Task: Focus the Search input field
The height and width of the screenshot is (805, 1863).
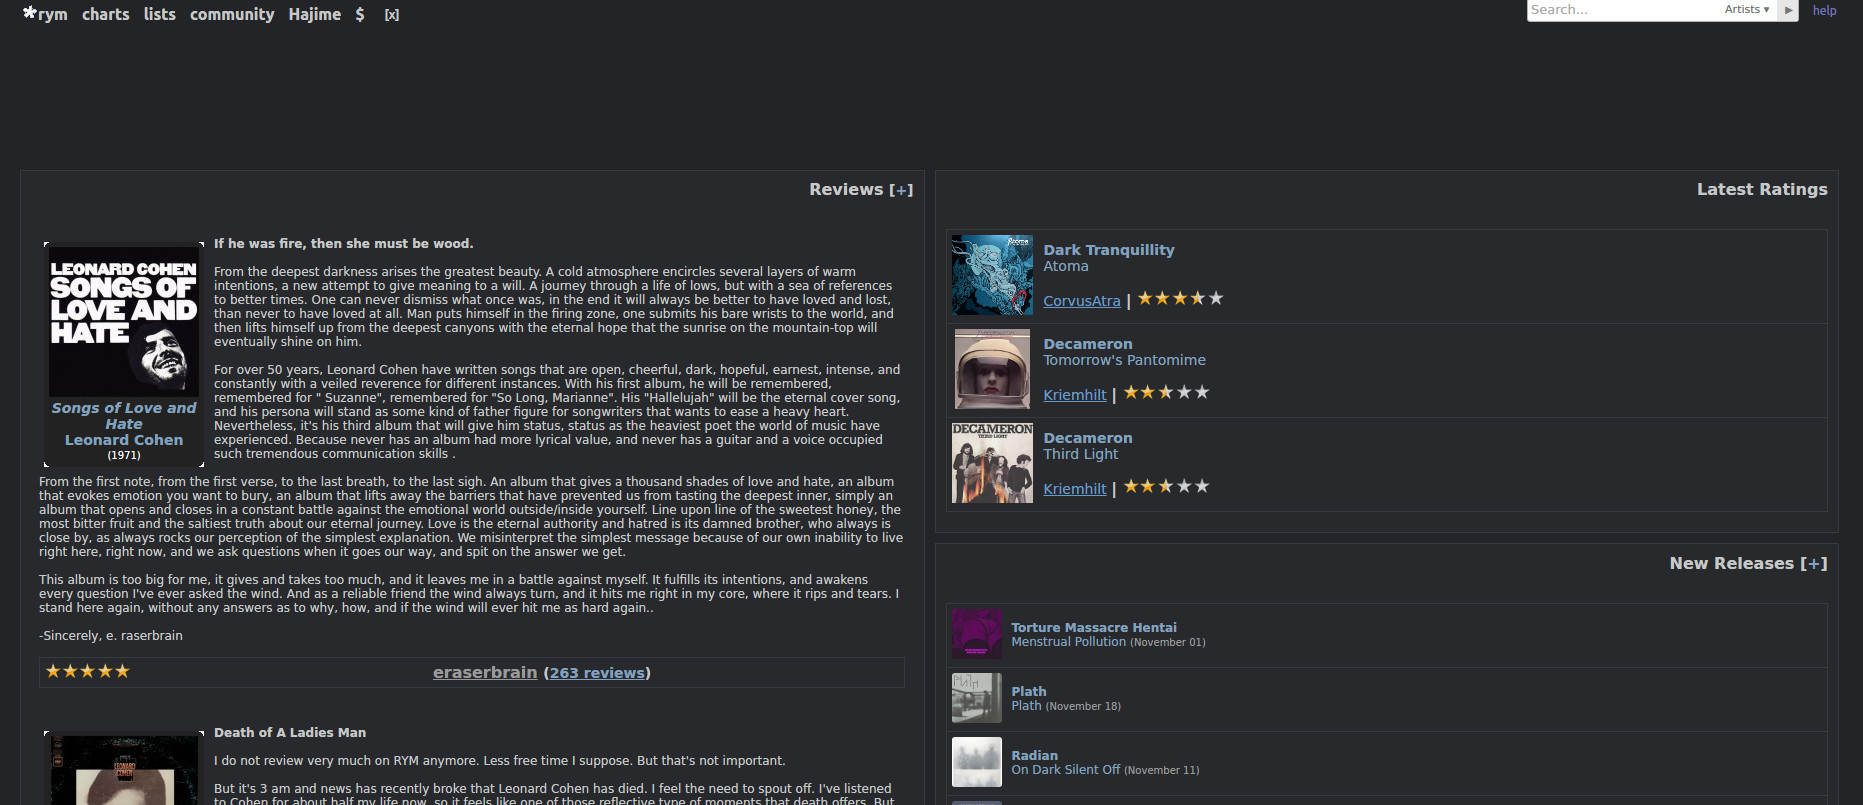Action: (1623, 10)
